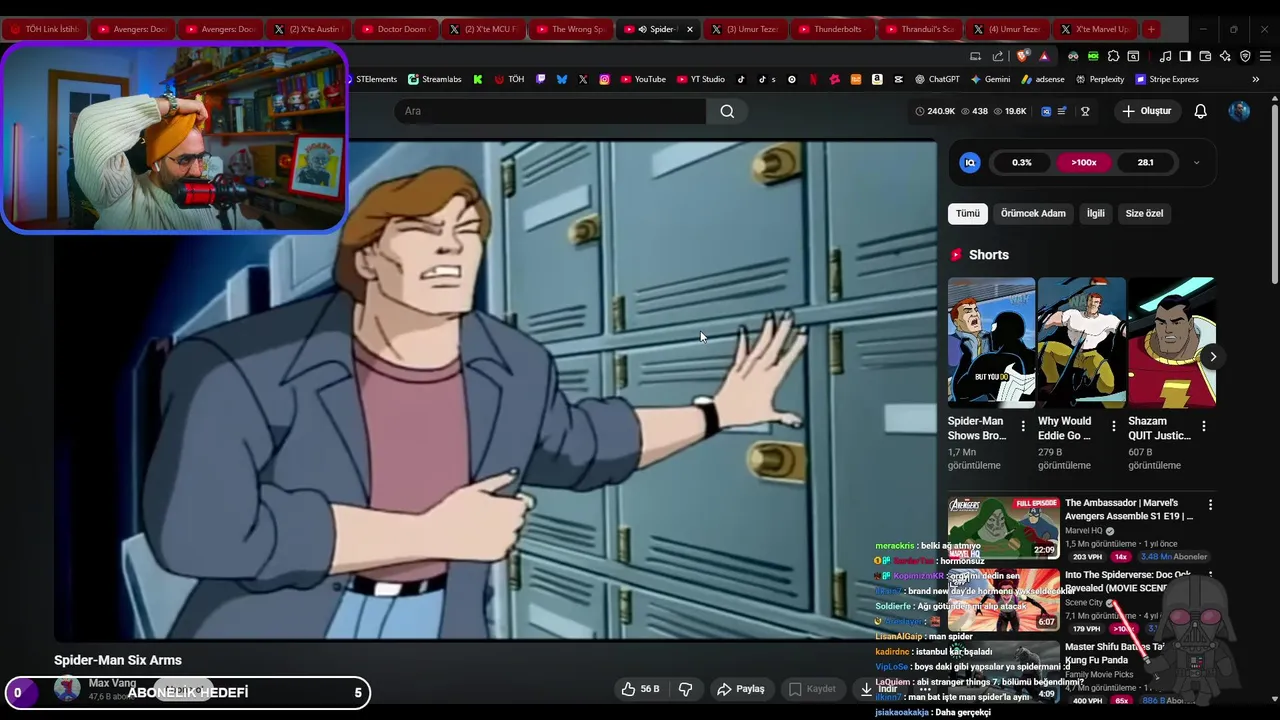Screen dimensions: 1280x720
Task: Dislike the video with thumbs down
Action: (686, 689)
